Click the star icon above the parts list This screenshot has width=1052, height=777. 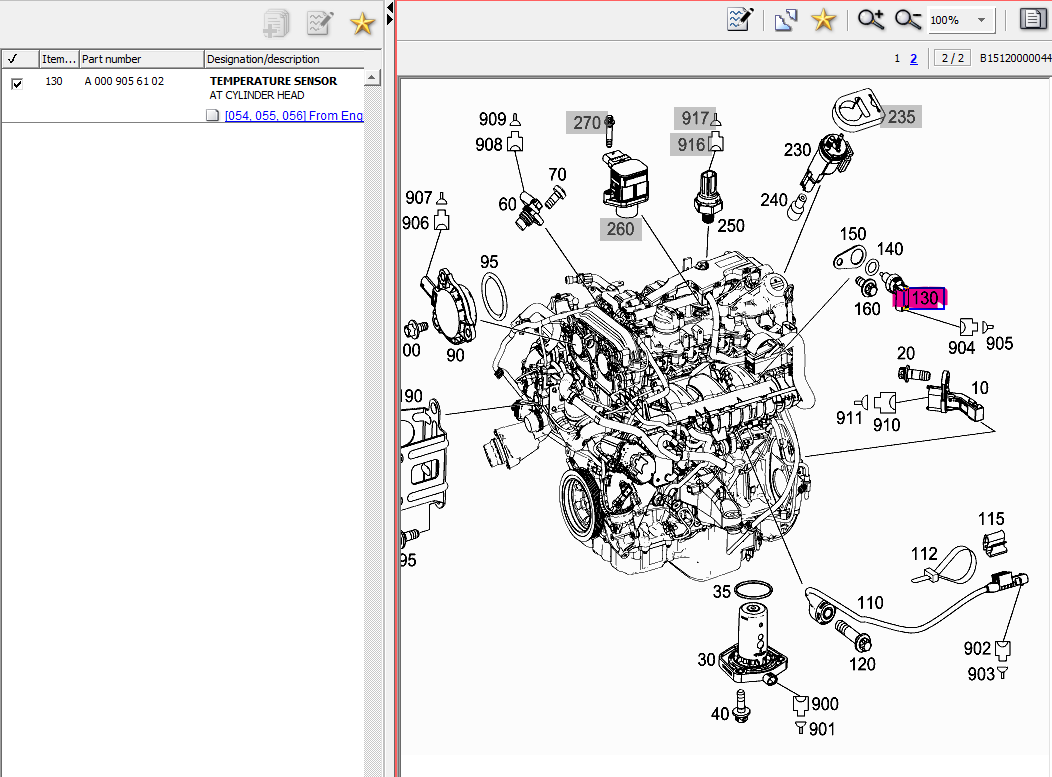pyautogui.click(x=362, y=22)
